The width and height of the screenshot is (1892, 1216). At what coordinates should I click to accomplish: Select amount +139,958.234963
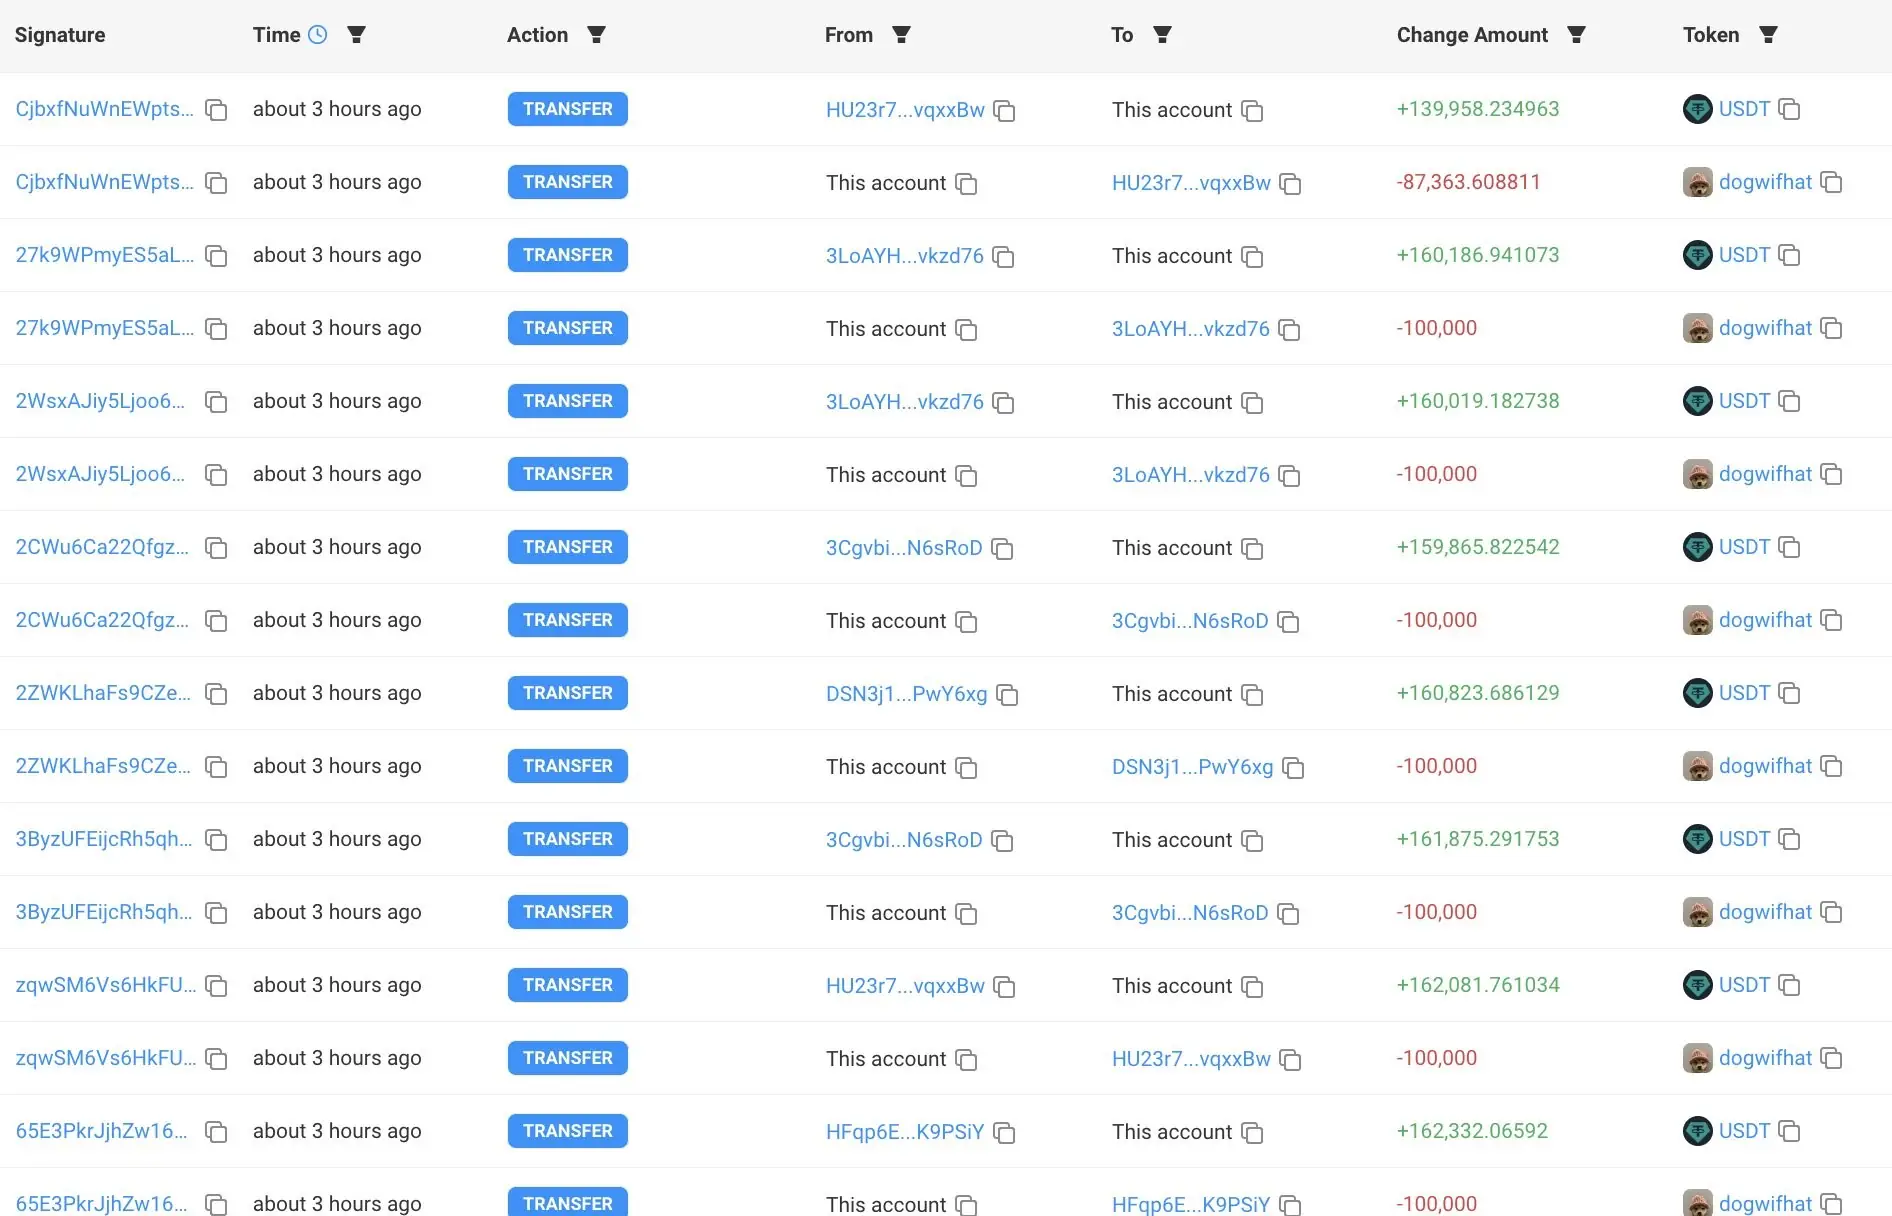click(x=1478, y=109)
